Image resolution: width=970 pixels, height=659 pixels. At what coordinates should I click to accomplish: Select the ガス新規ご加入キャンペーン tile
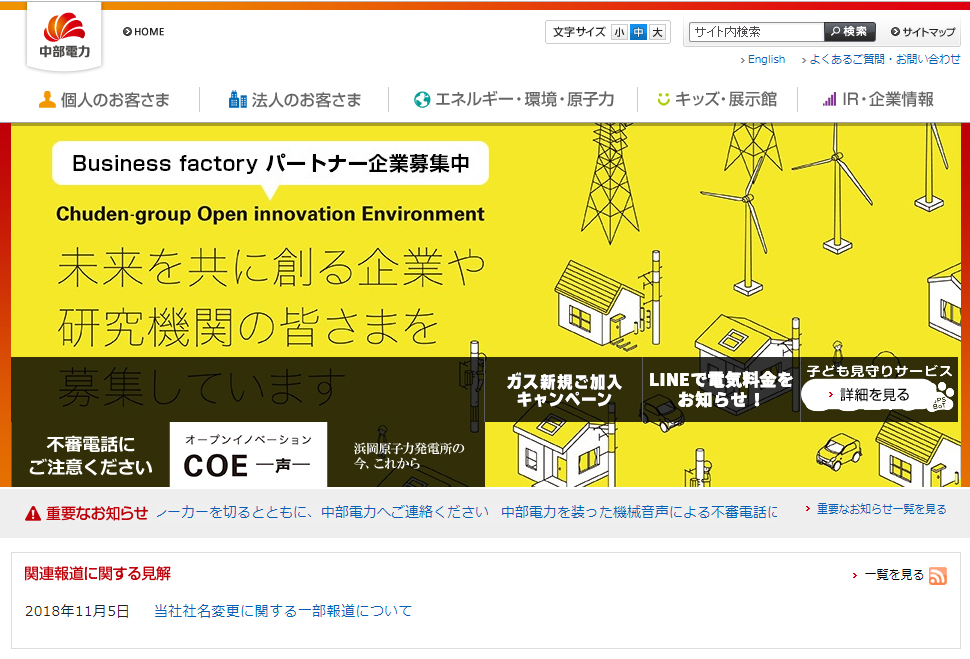(x=564, y=390)
